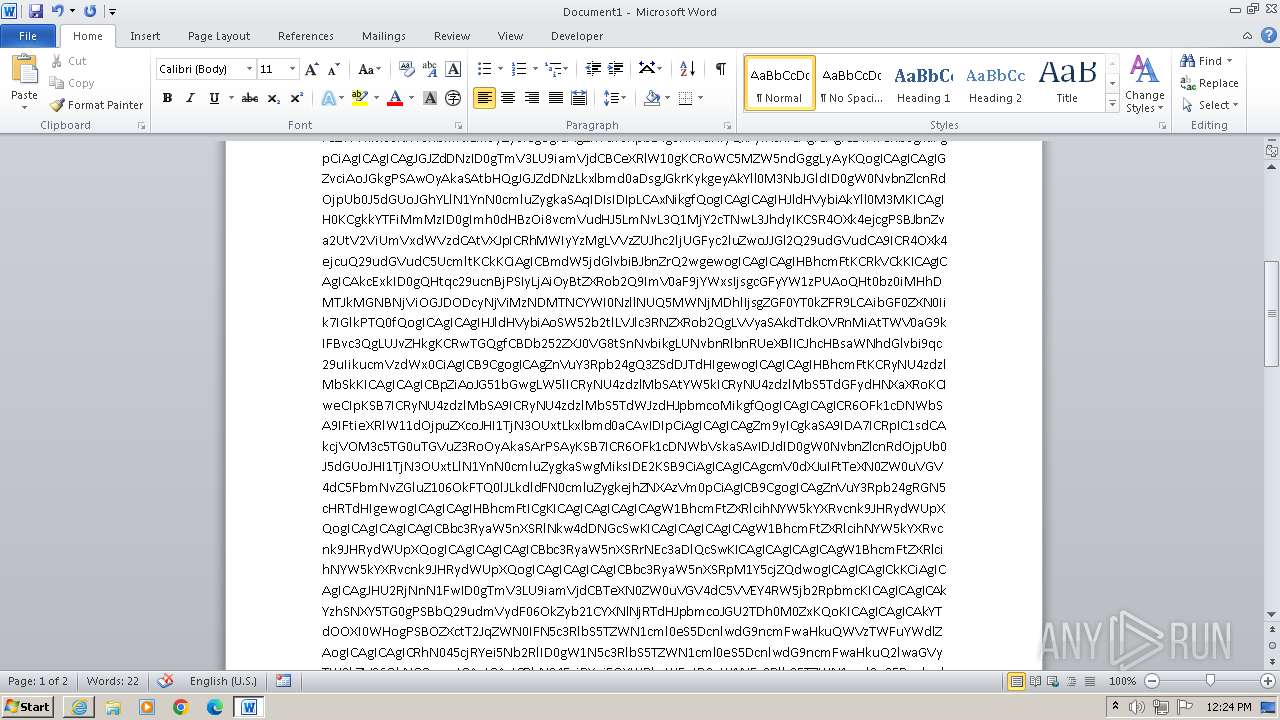This screenshot has width=1280, height=720.
Task: Switch to the References tab
Action: point(306,36)
